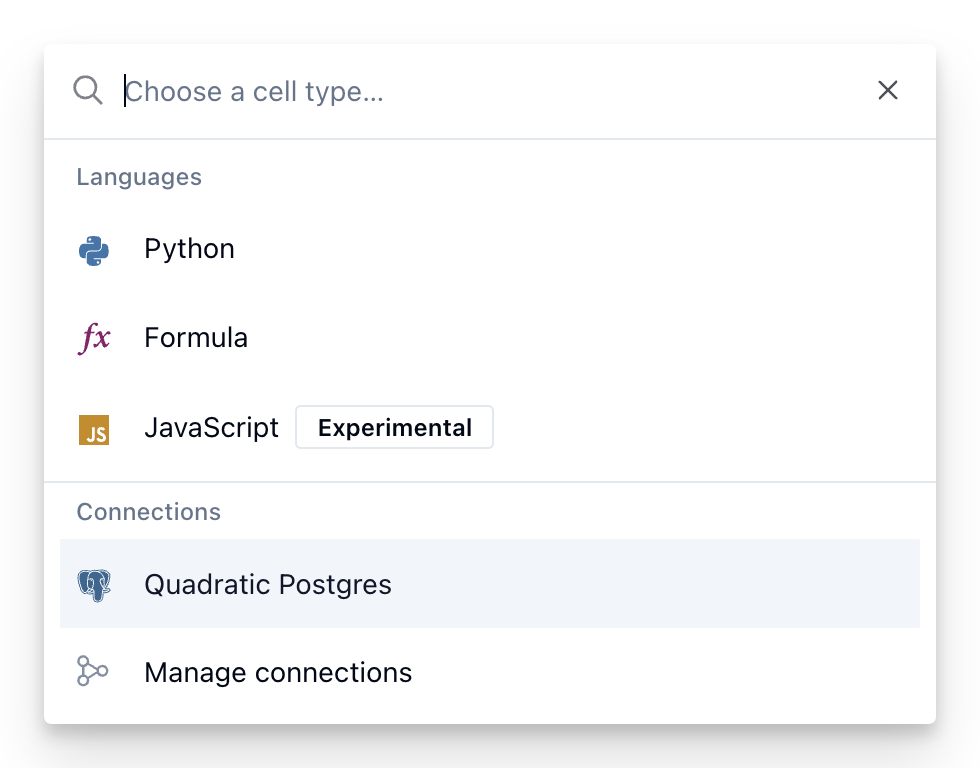Open Manage connections
Screen dimensions: 980x768
tap(278, 673)
